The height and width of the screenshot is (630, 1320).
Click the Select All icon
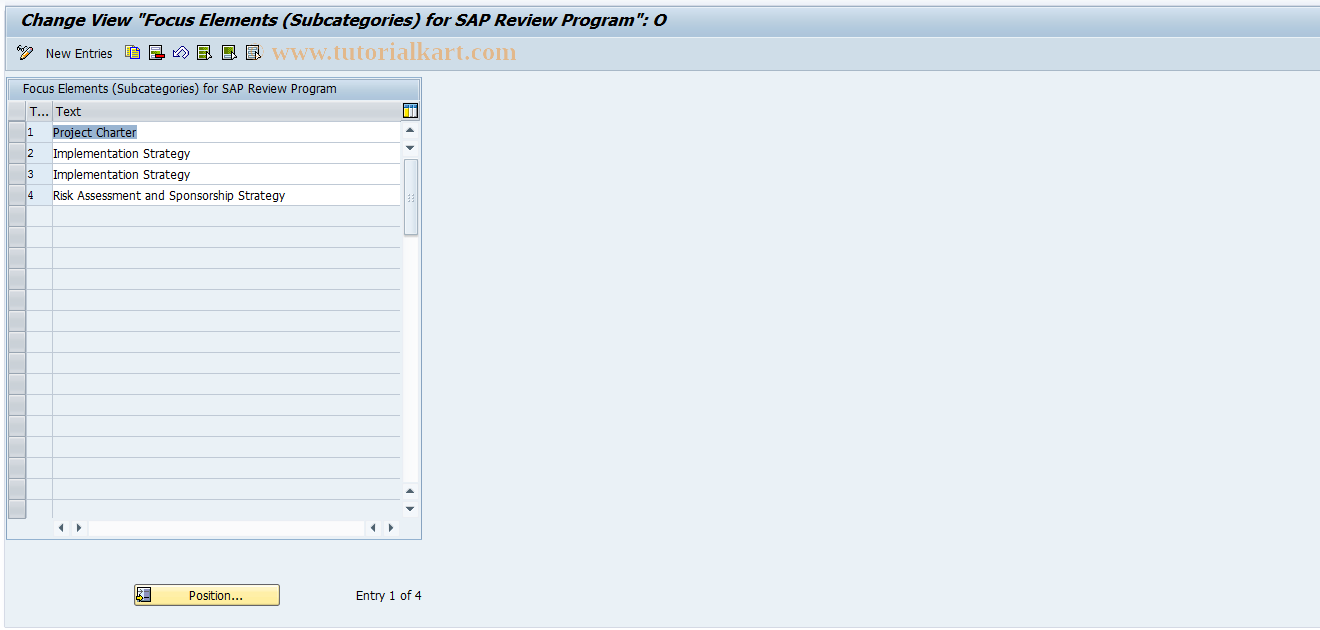205,53
